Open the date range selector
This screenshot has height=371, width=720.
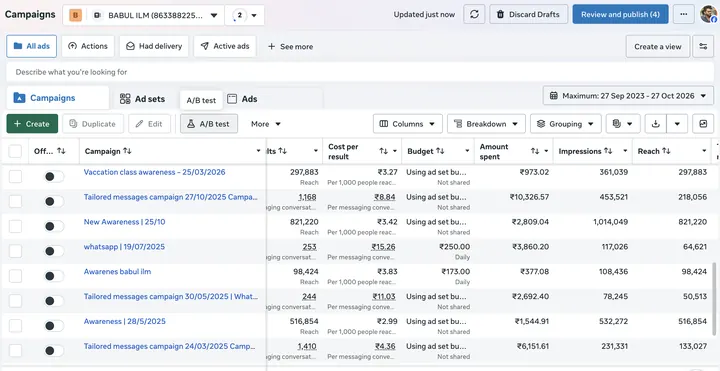pyautogui.click(x=628, y=96)
